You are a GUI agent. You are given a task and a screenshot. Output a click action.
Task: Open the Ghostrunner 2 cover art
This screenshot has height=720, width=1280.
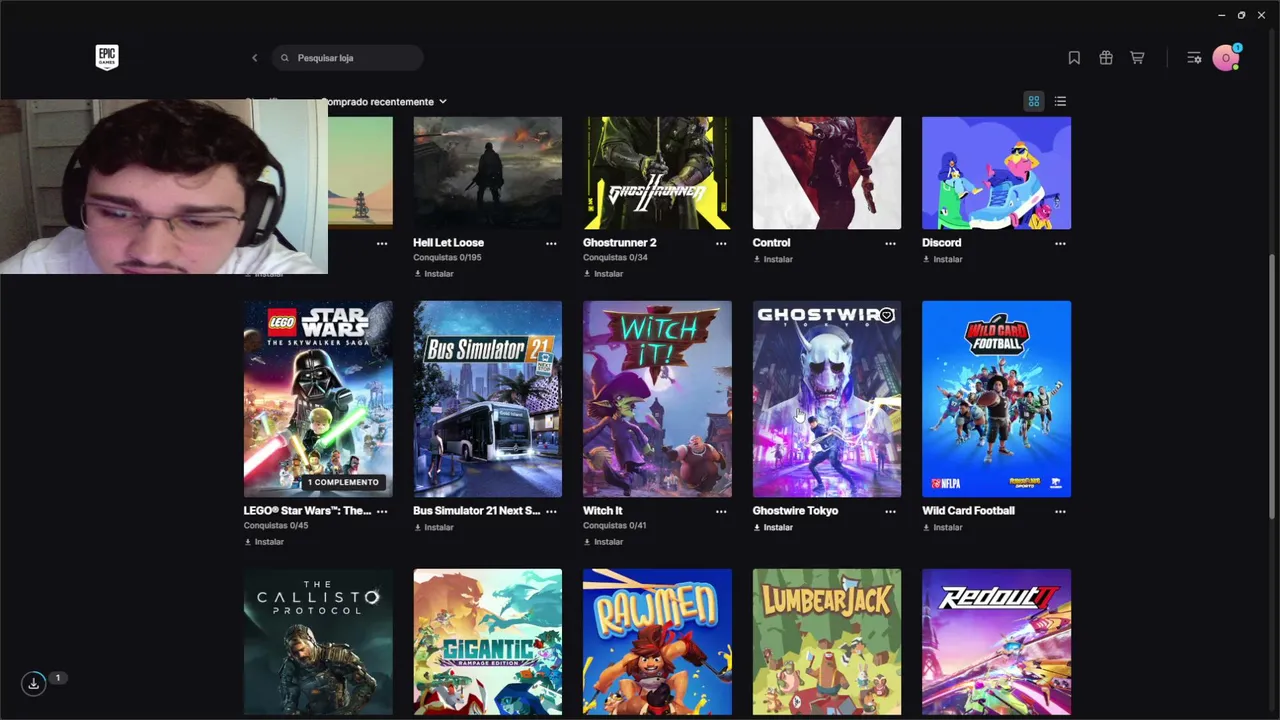(657, 173)
